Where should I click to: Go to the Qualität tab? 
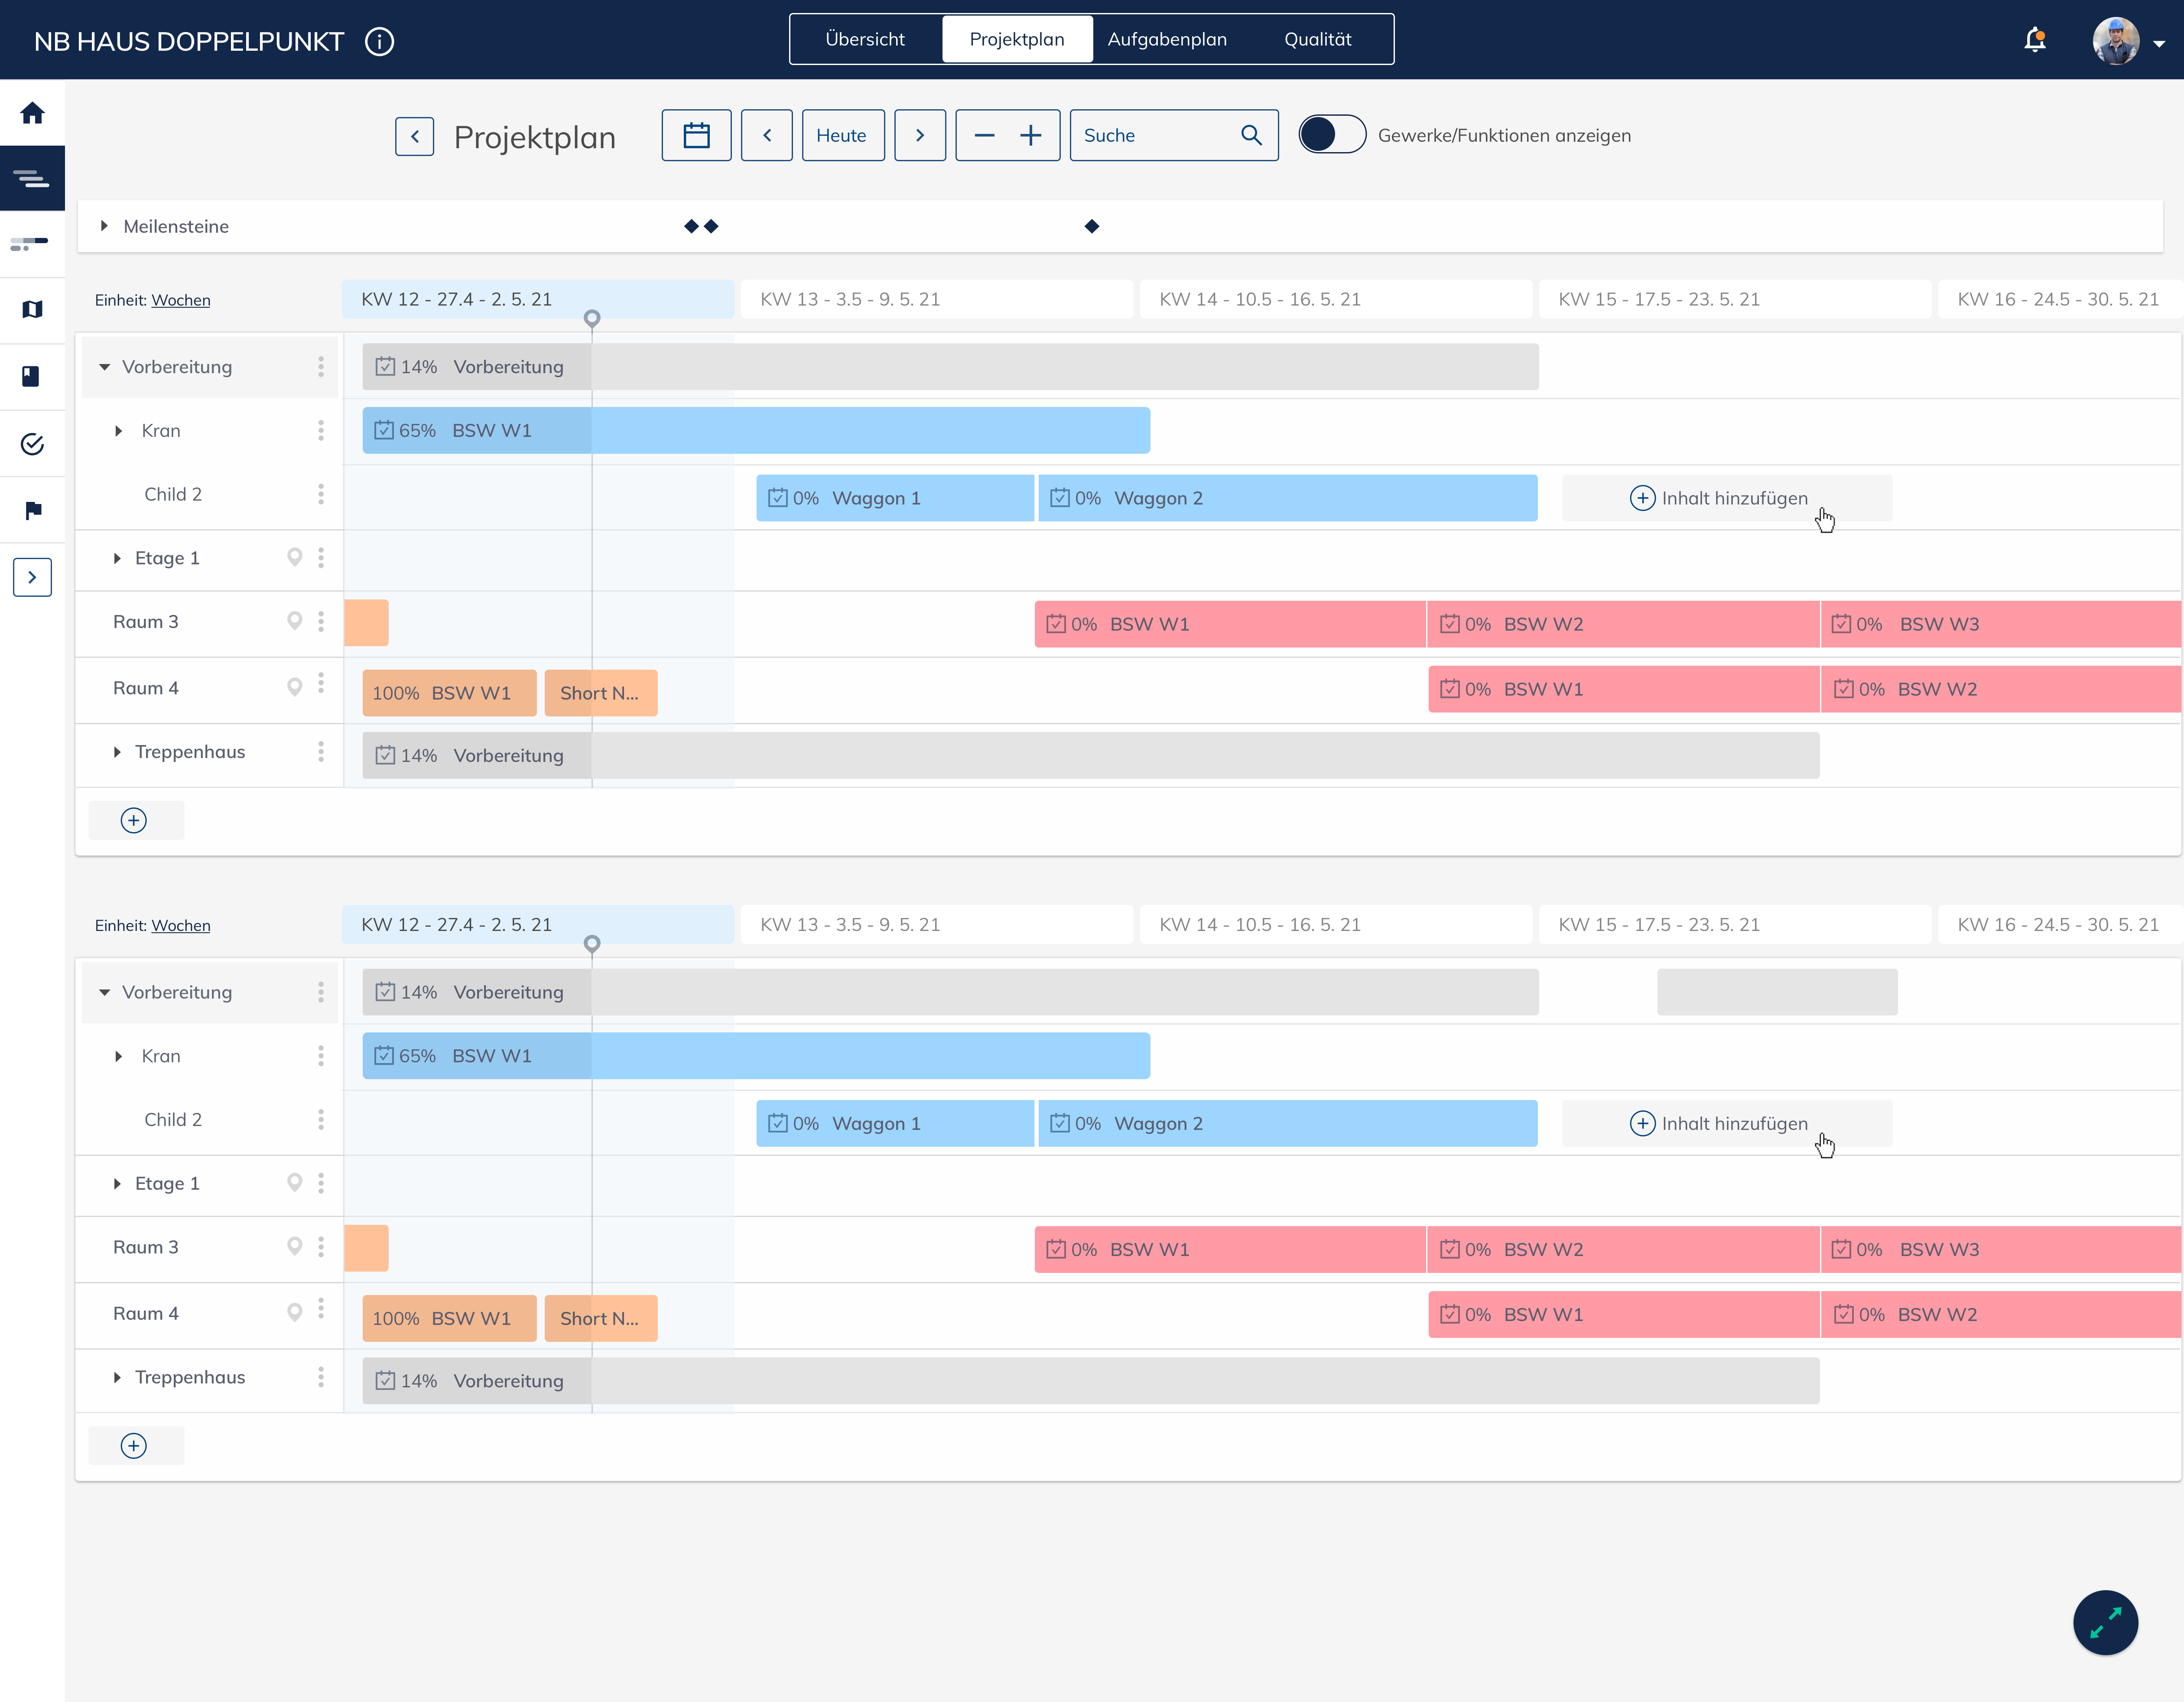(x=1318, y=39)
